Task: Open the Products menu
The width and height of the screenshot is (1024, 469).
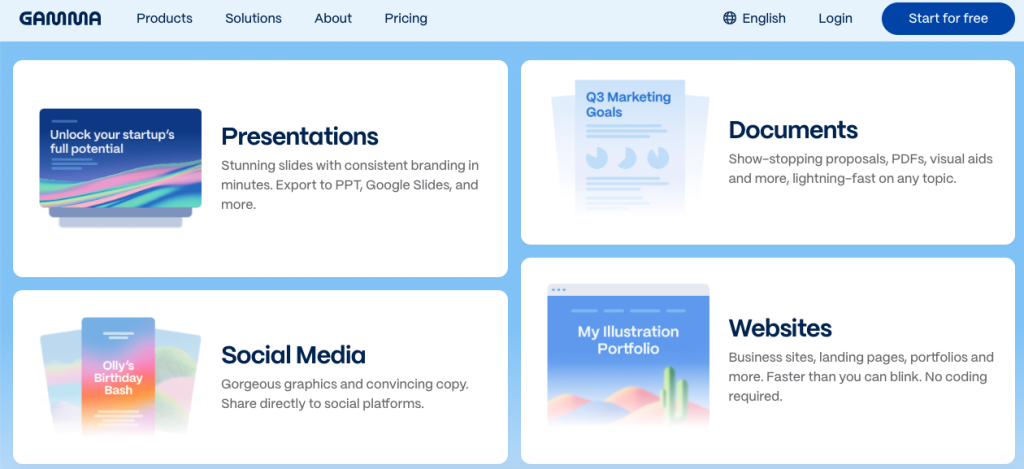Action: point(165,18)
